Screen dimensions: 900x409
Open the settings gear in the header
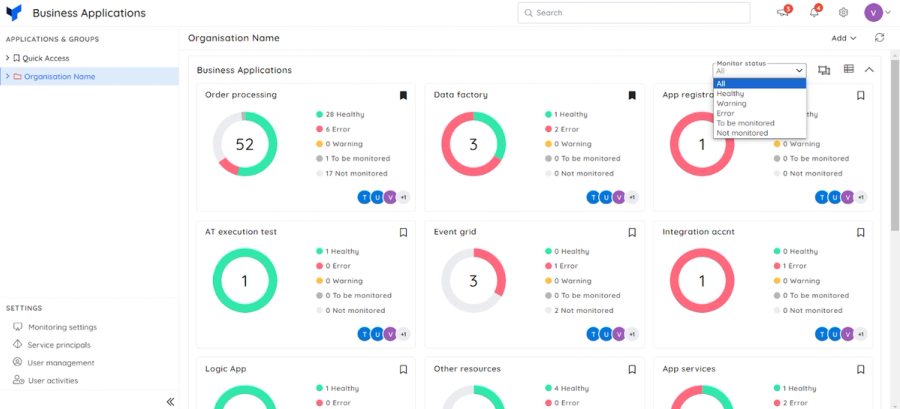pyautogui.click(x=843, y=13)
